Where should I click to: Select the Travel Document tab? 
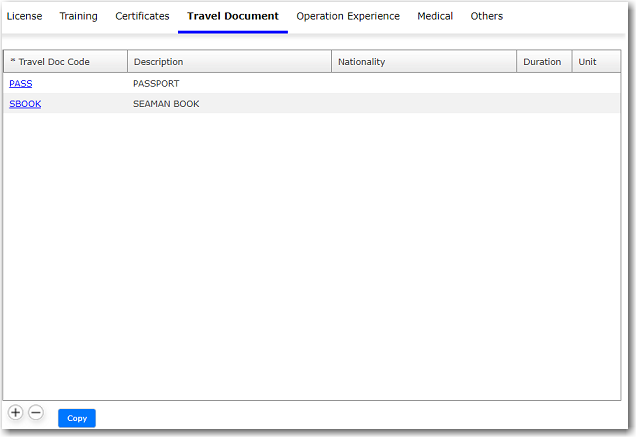[x=233, y=16]
